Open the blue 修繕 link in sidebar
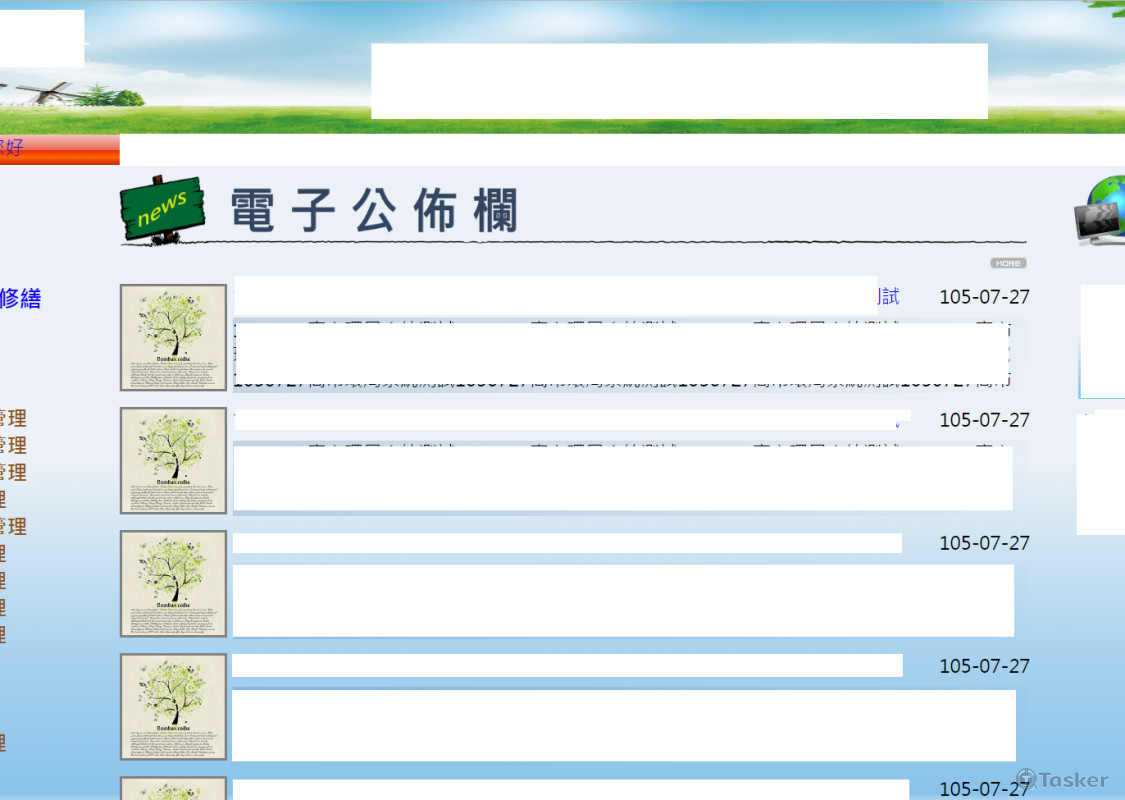This screenshot has height=800, width=1125. [20, 298]
